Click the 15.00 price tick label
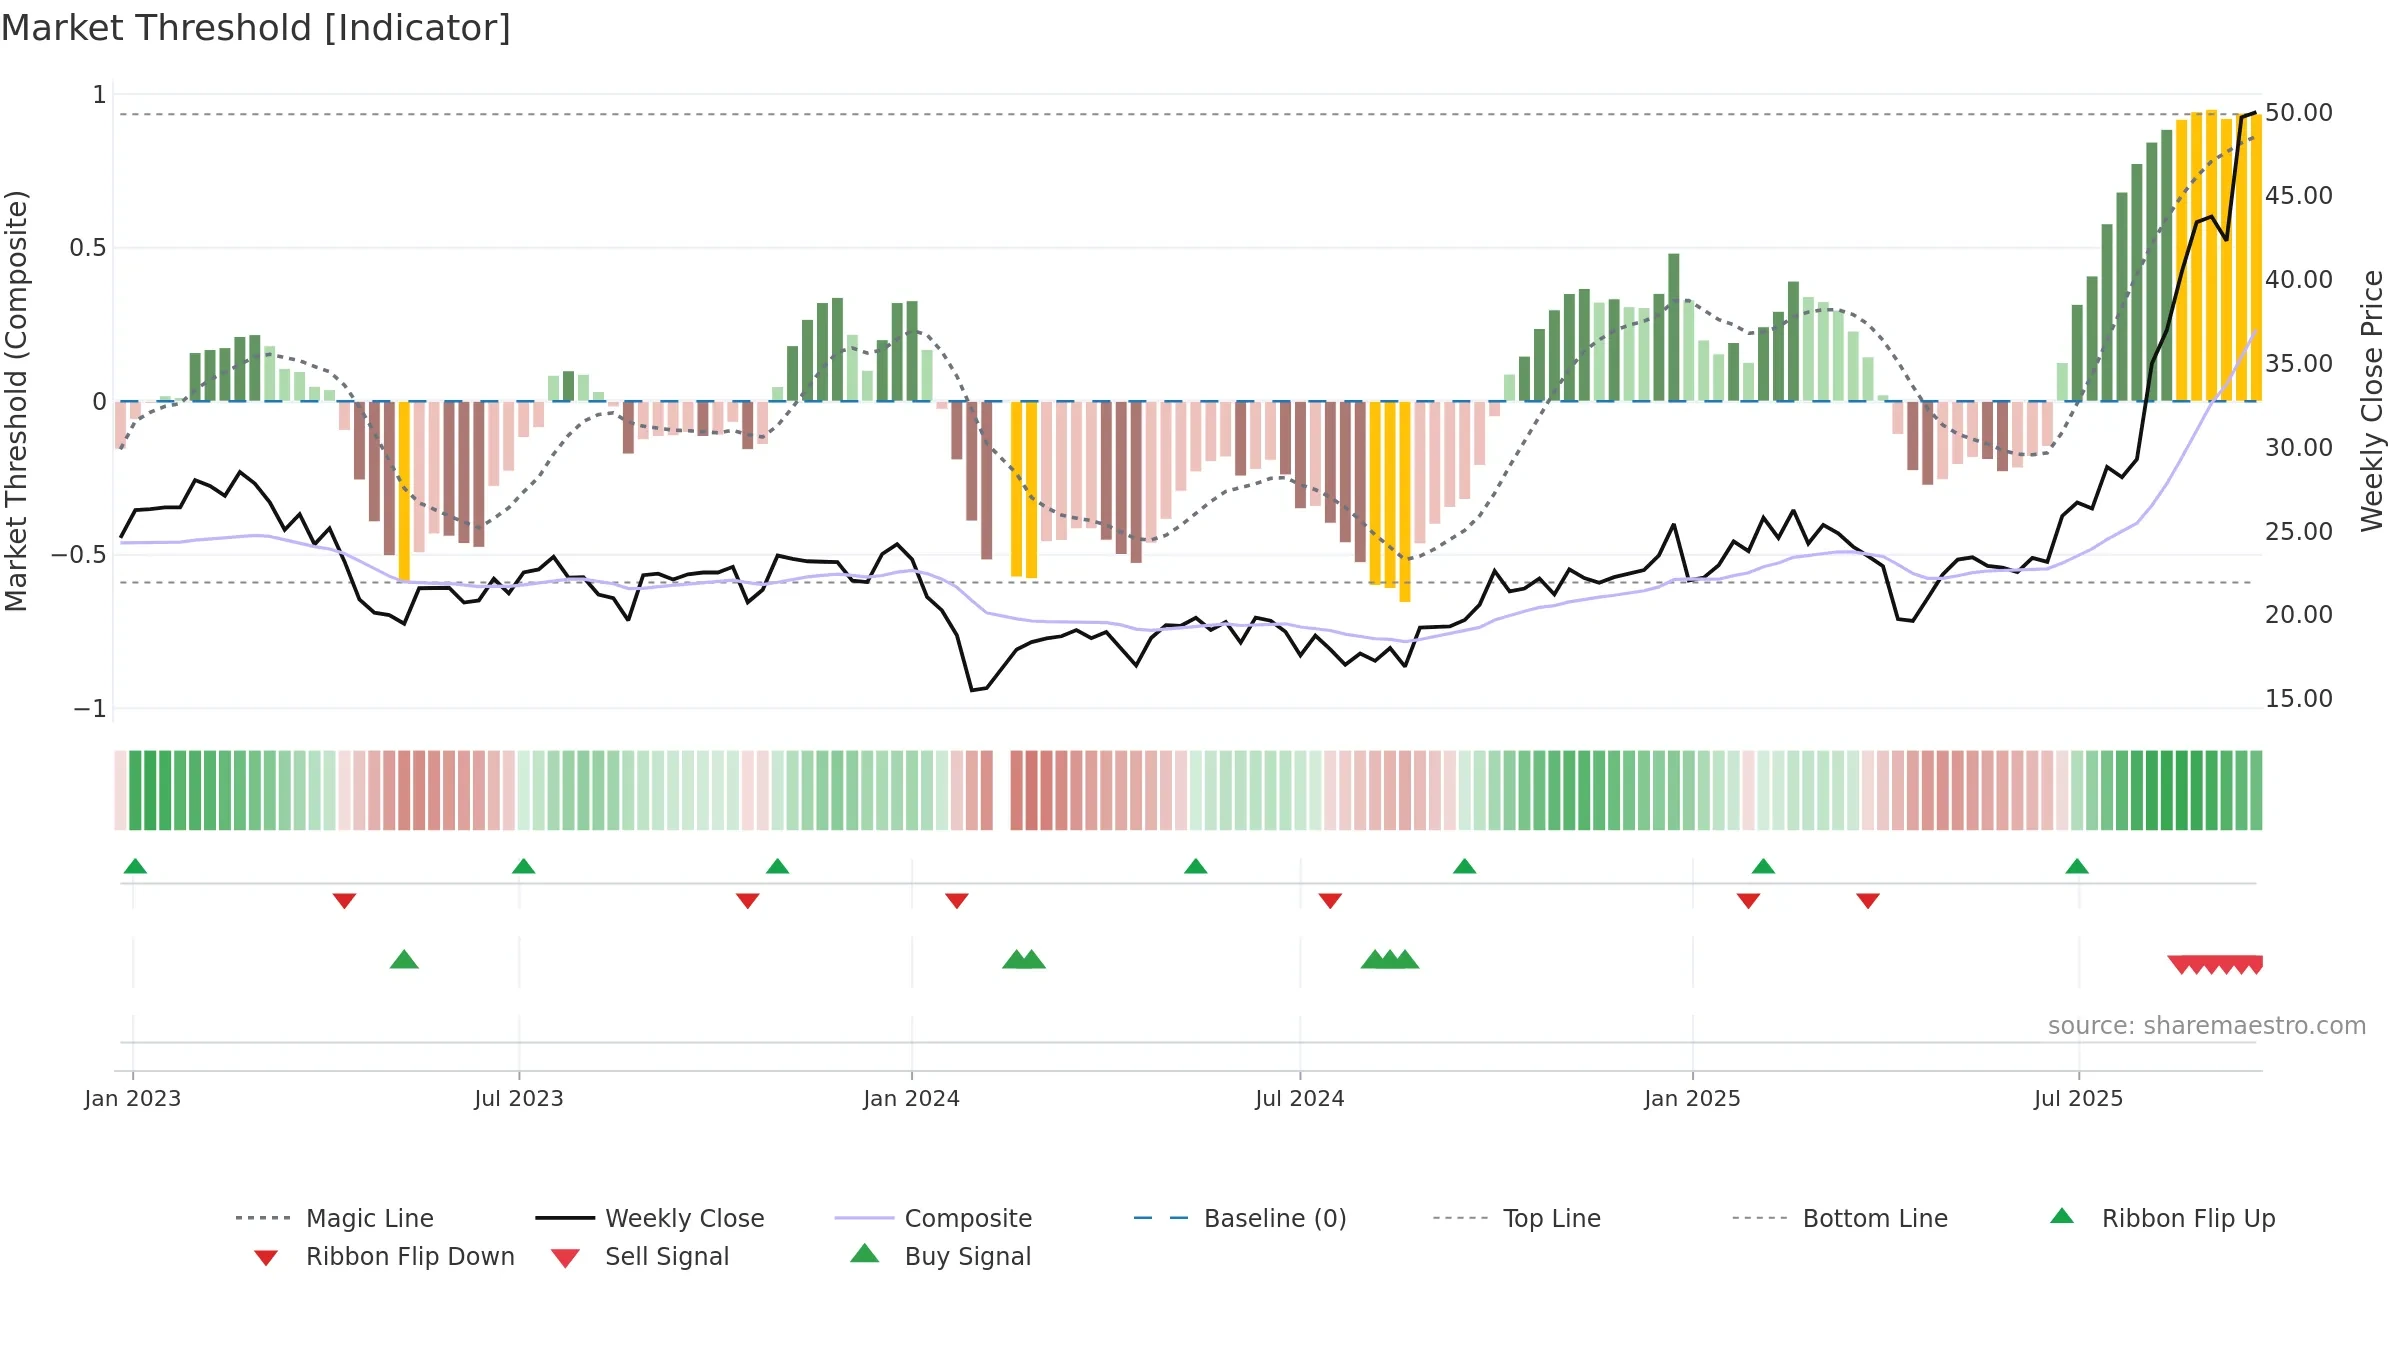Screen dimensions: 2400x1350 pos(2298,699)
